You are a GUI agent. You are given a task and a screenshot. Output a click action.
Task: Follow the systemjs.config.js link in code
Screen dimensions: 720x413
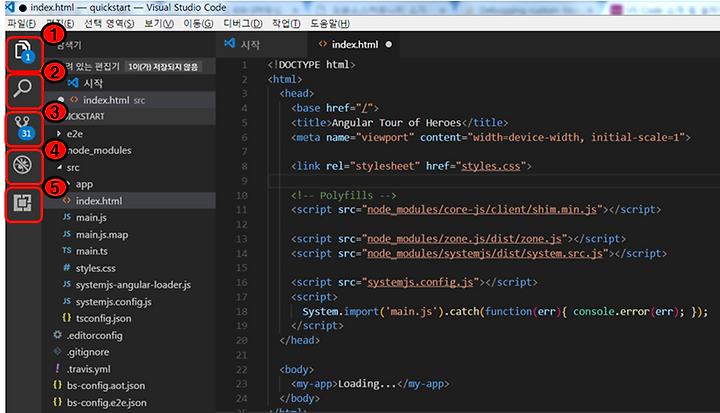click(x=420, y=282)
